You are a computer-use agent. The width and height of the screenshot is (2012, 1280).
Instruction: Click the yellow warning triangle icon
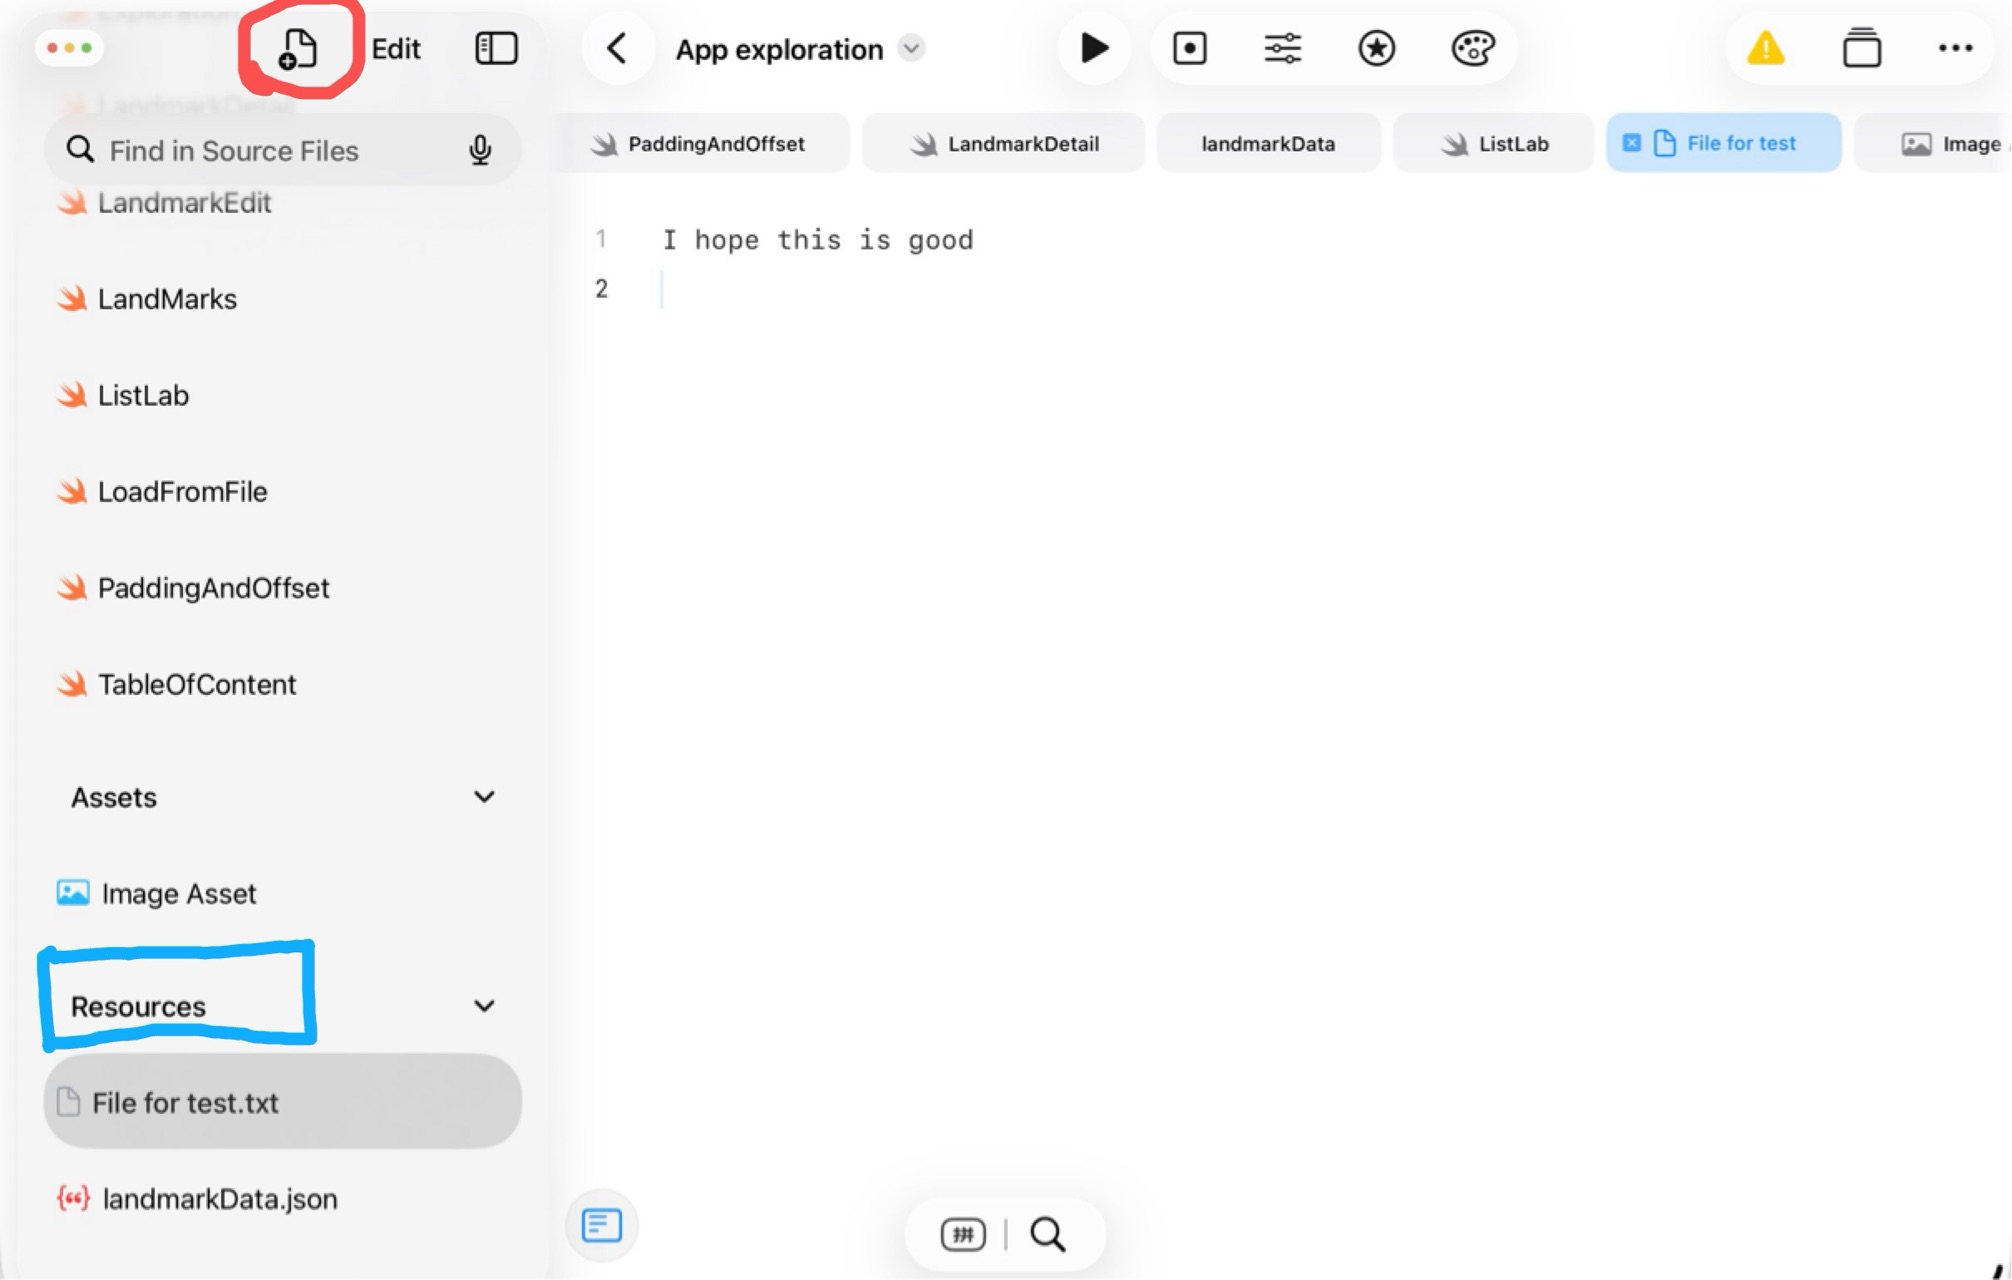coord(1765,48)
